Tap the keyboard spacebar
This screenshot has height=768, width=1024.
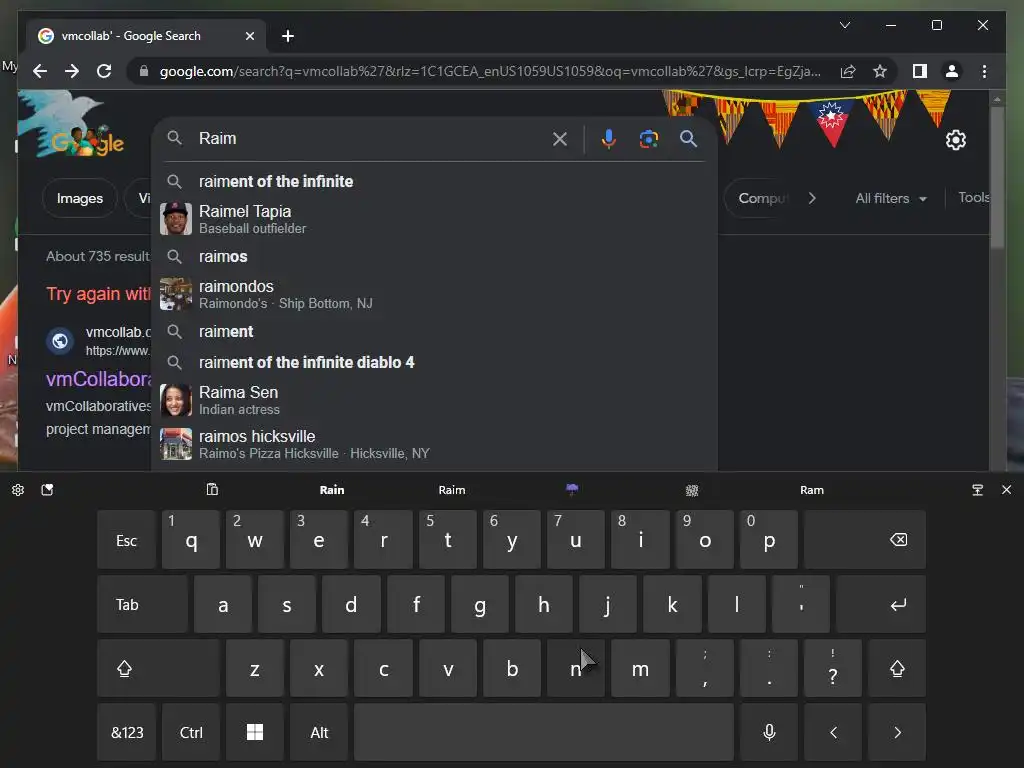(543, 732)
